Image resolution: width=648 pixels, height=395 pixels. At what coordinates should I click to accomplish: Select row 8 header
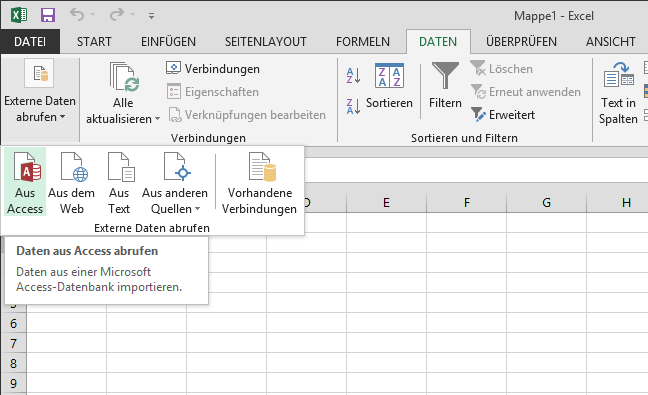pos(14,363)
